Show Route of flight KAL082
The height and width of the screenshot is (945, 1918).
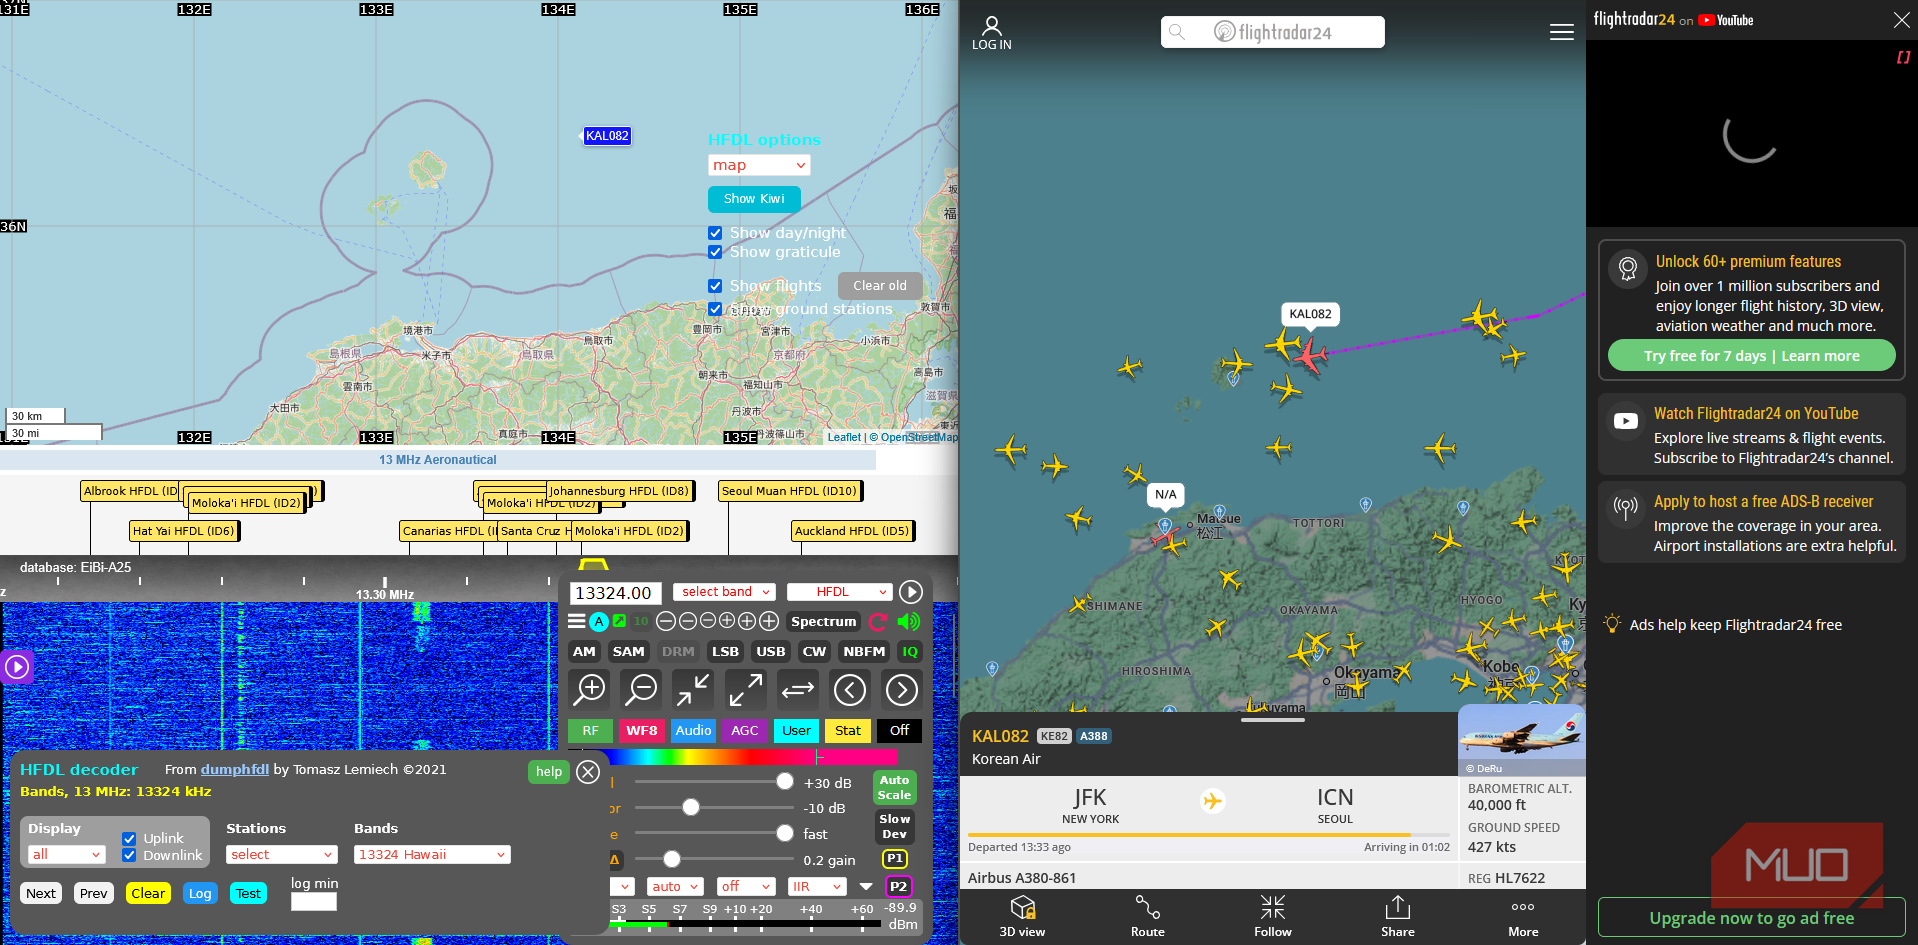(x=1147, y=916)
